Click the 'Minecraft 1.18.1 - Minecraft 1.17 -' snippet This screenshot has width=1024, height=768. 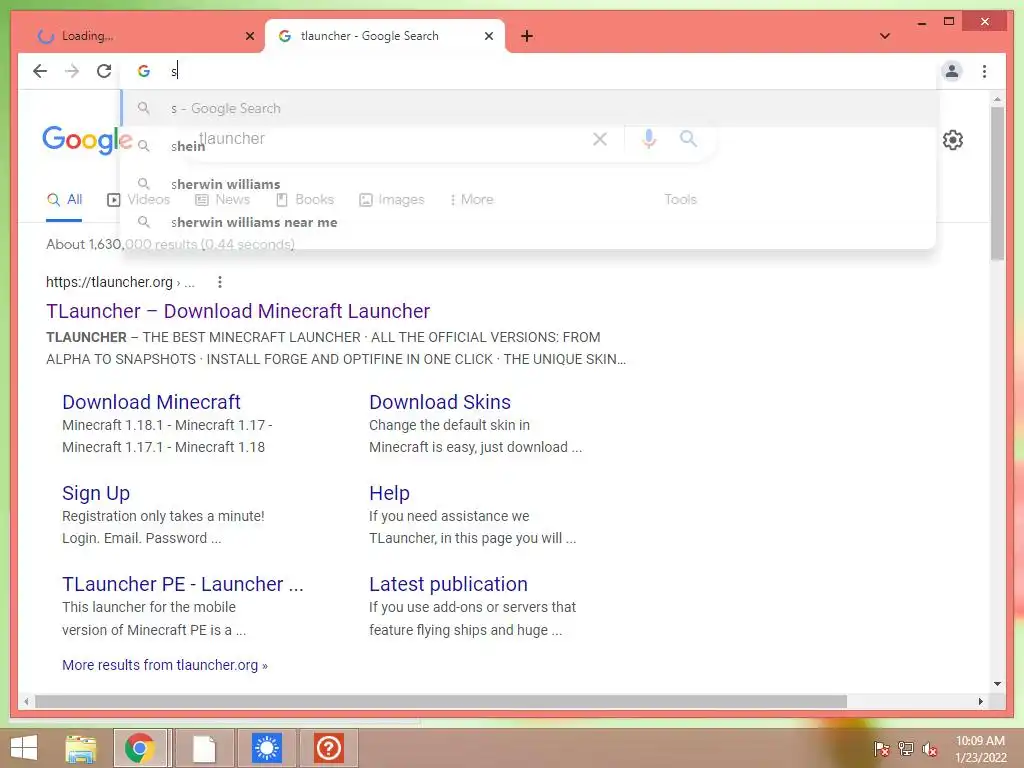coord(167,425)
